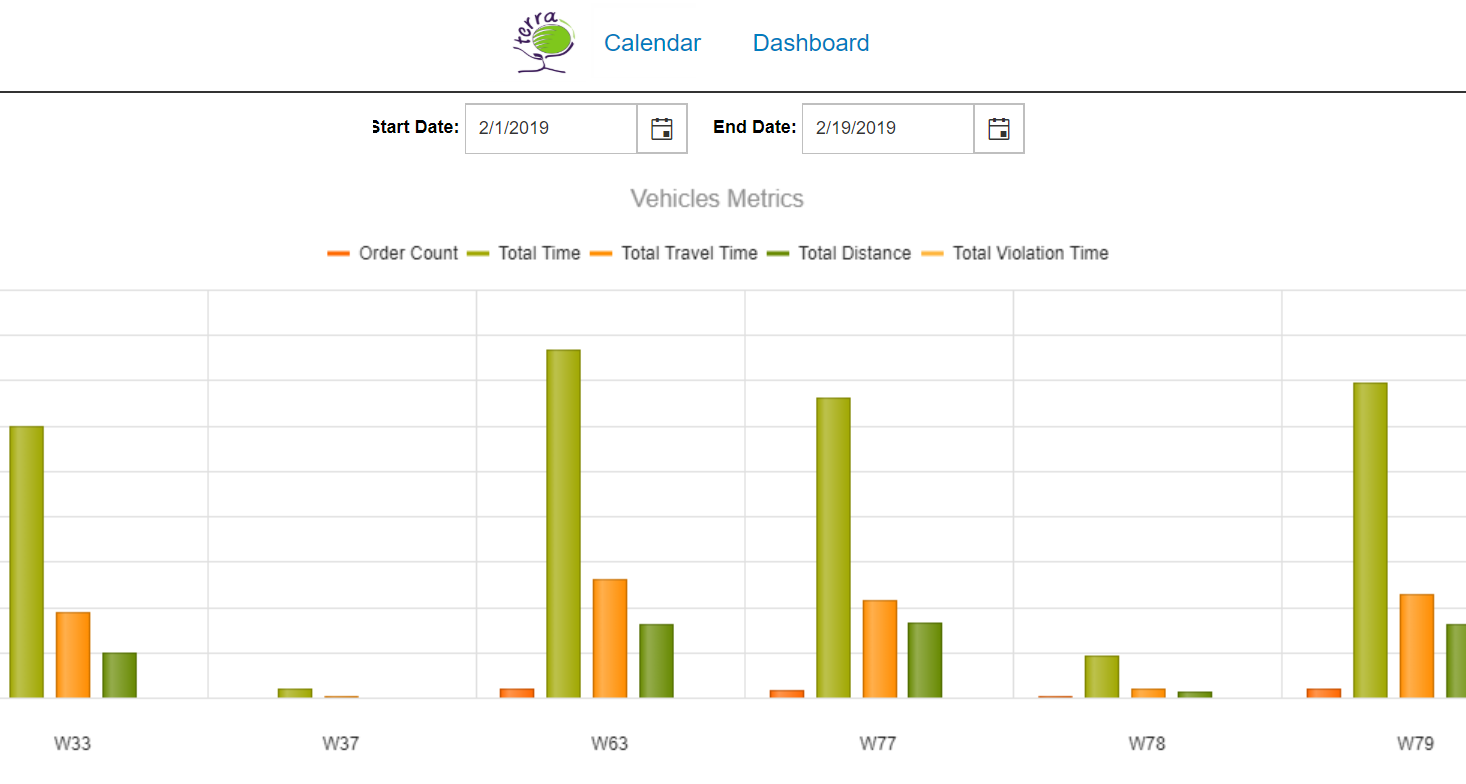Click W79 Total Time bar
The height and width of the screenshot is (784, 1466).
[x=1370, y=540]
